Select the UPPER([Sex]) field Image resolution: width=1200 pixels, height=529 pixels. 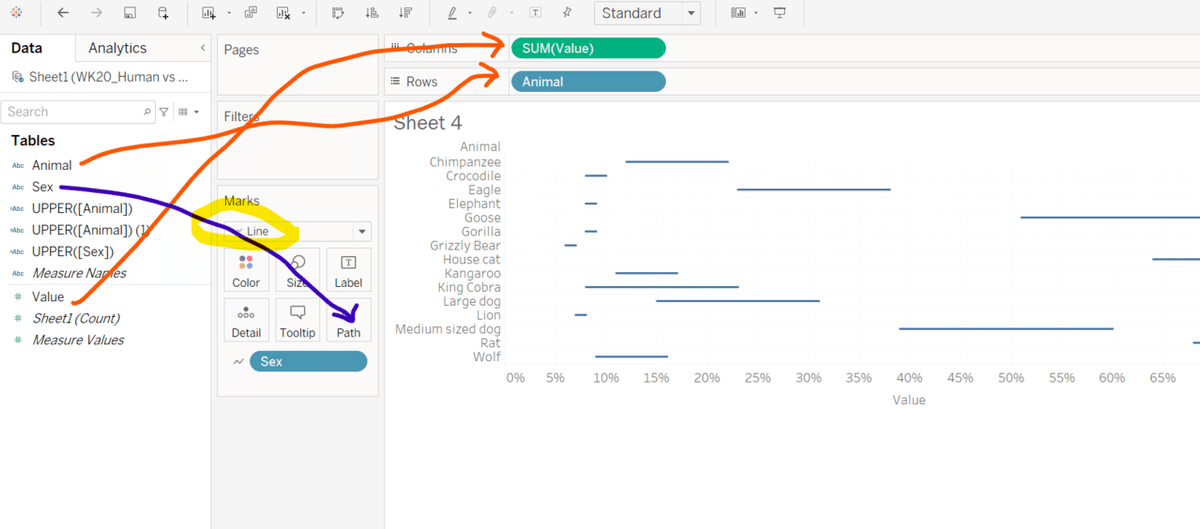[x=72, y=251]
